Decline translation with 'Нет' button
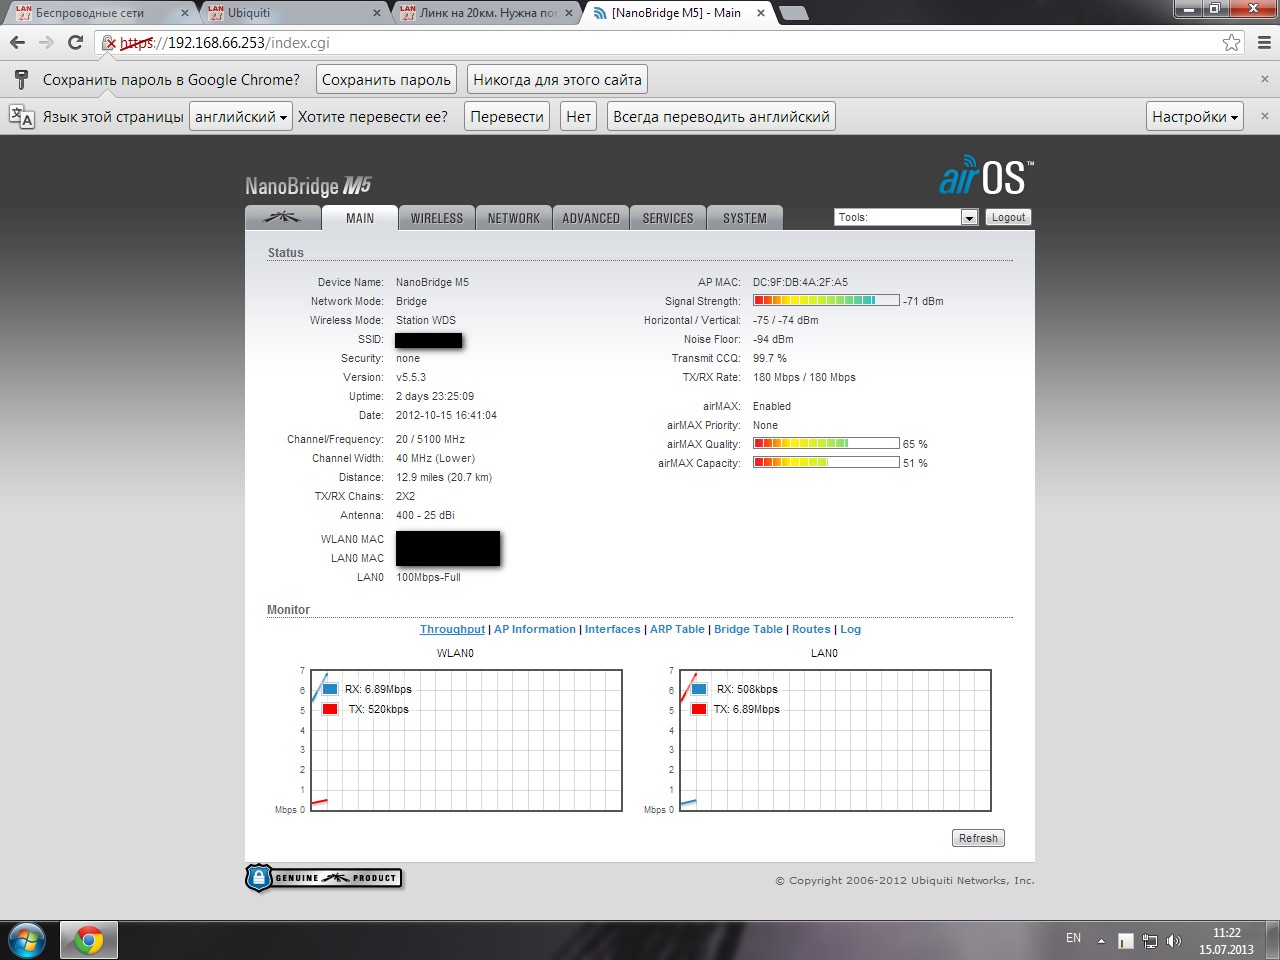Screen dimensions: 1280x960 pyautogui.click(x=578, y=116)
